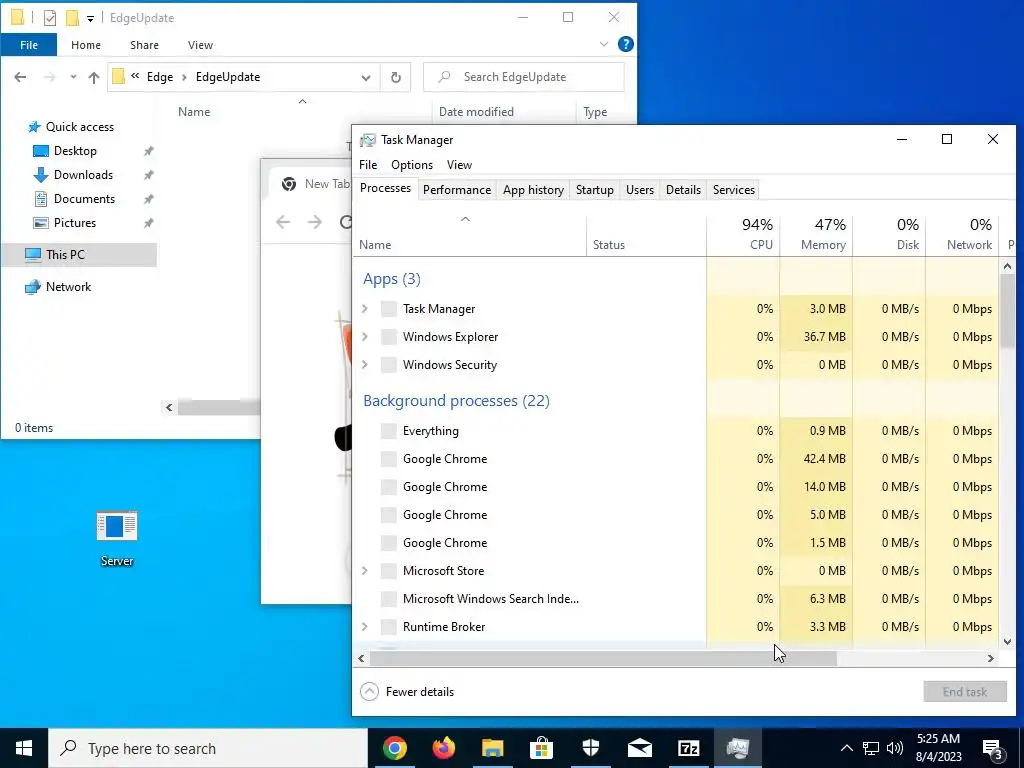The width and height of the screenshot is (1024, 768).
Task: Open the Services tab
Action: point(733,190)
